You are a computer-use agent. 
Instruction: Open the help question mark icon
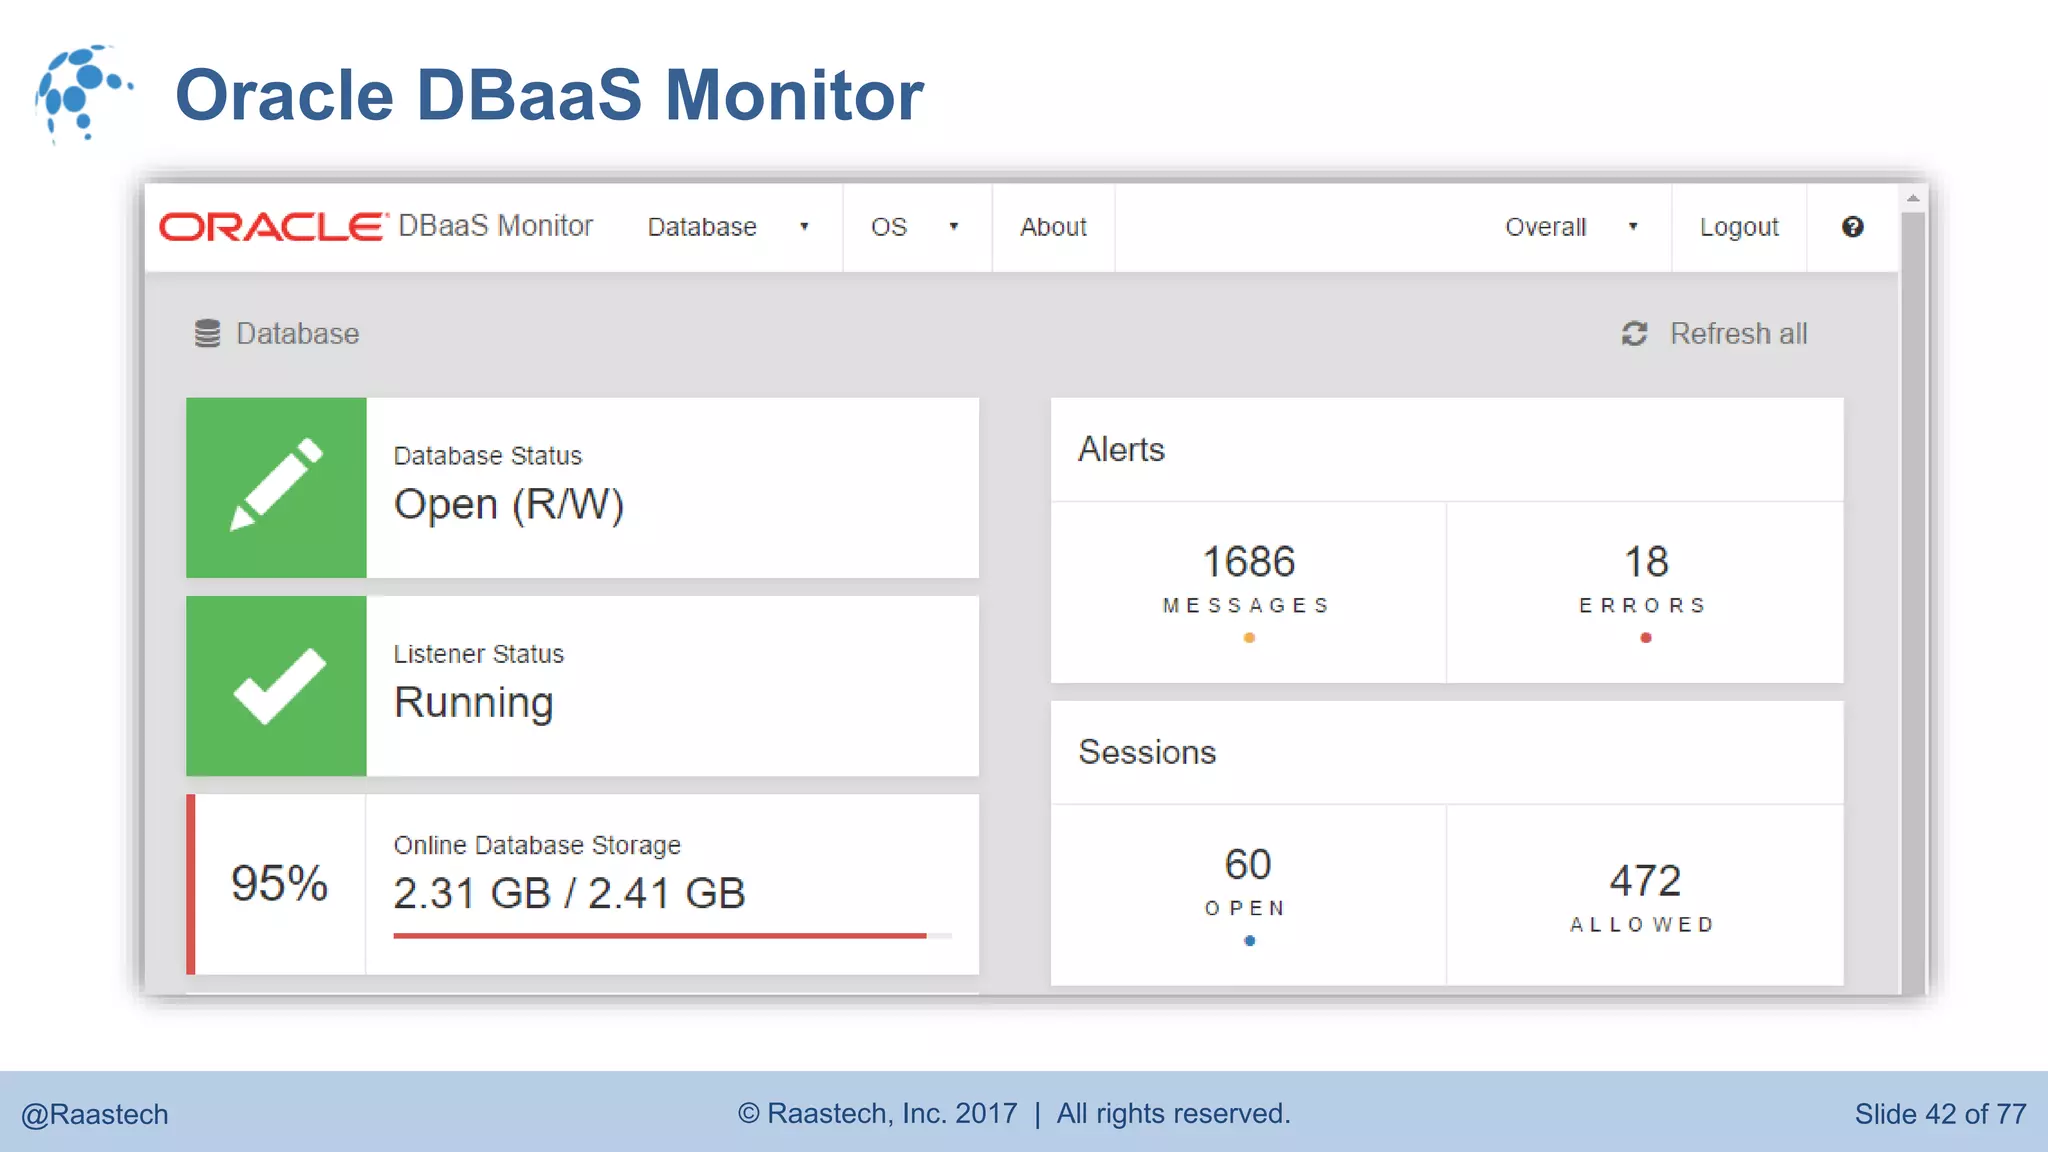[1852, 227]
